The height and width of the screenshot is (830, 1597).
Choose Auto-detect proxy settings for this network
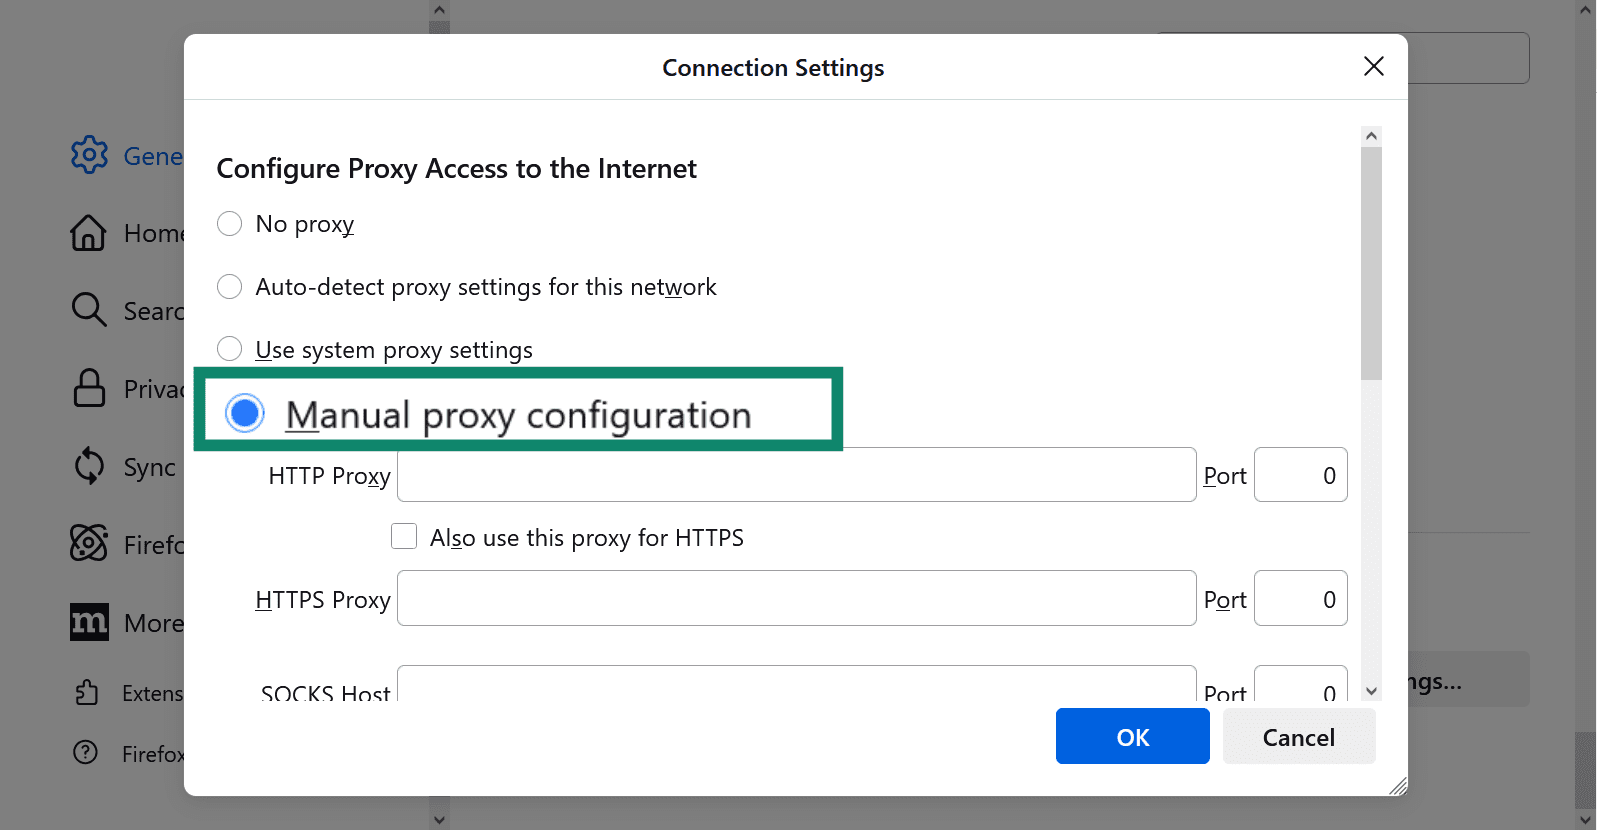coord(230,287)
